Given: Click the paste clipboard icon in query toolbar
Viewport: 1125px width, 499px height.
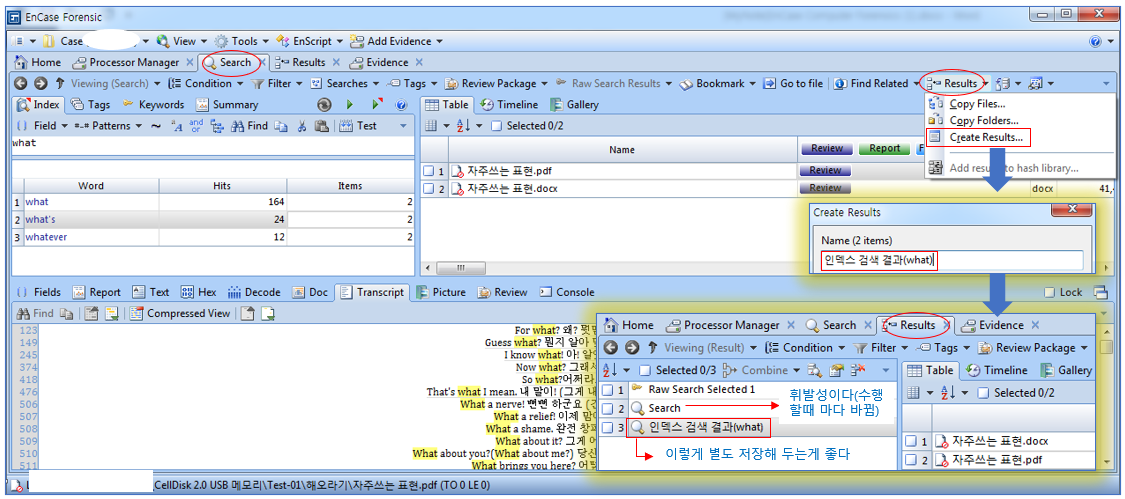Looking at the screenshot, I should pyautogui.click(x=322, y=126).
